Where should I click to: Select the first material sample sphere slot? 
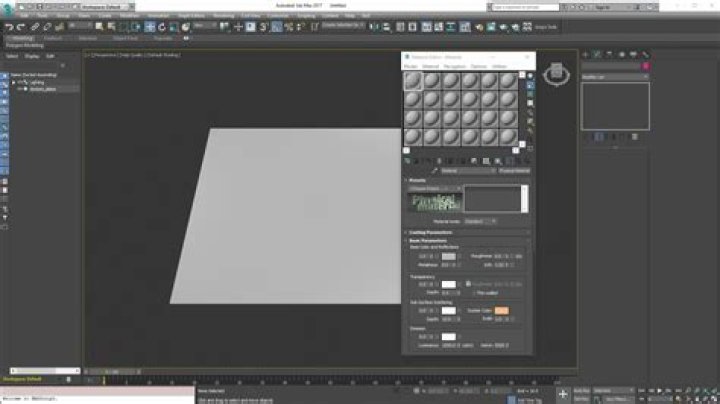(x=413, y=81)
